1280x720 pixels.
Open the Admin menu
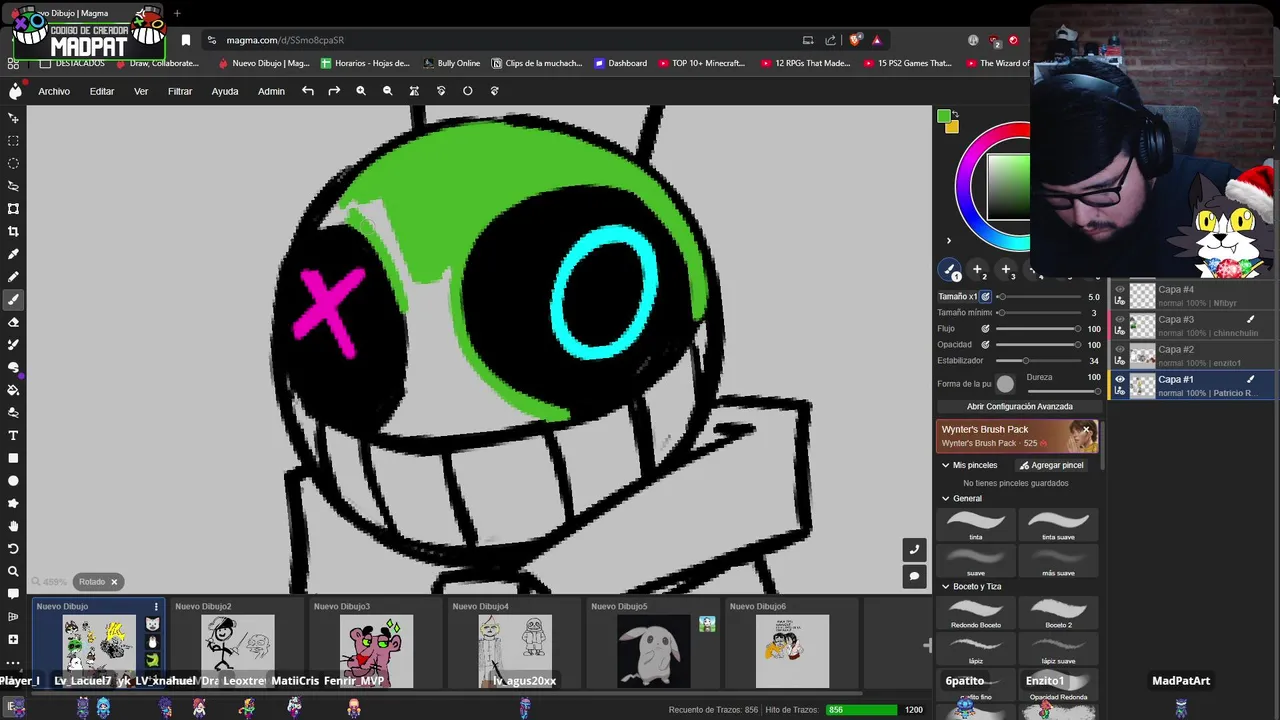271,91
